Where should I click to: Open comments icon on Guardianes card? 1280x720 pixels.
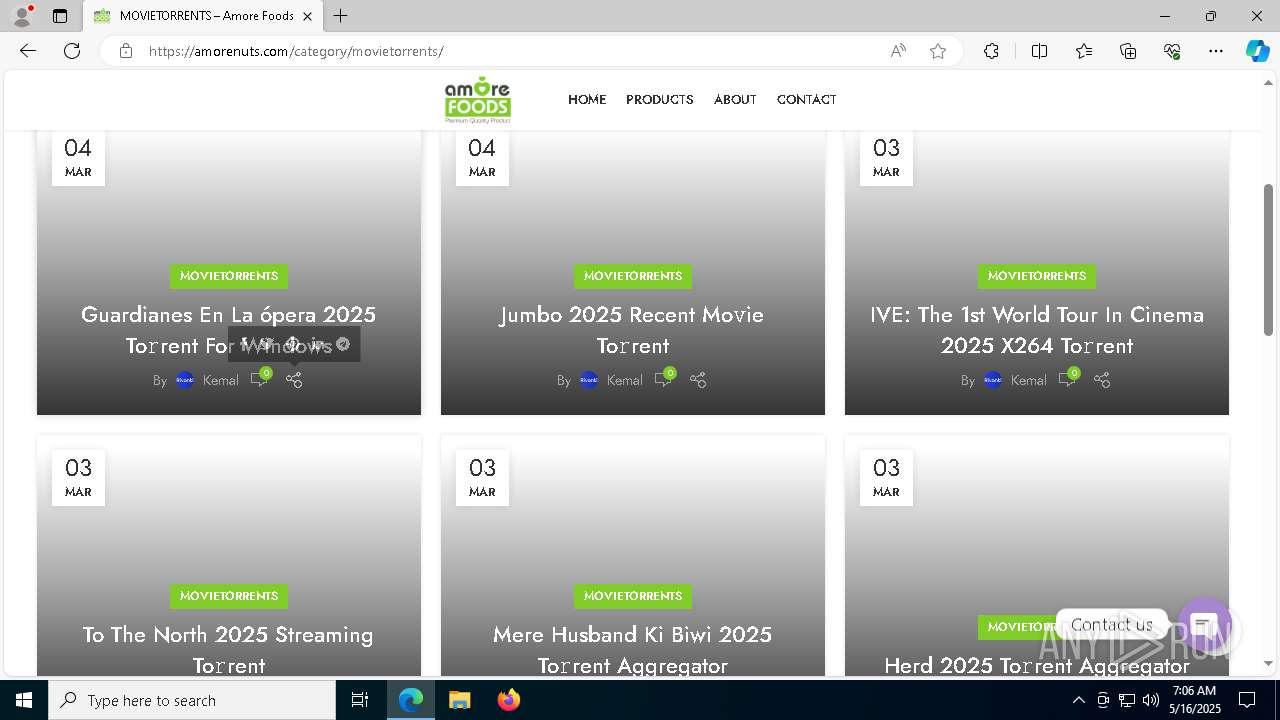[x=260, y=378]
